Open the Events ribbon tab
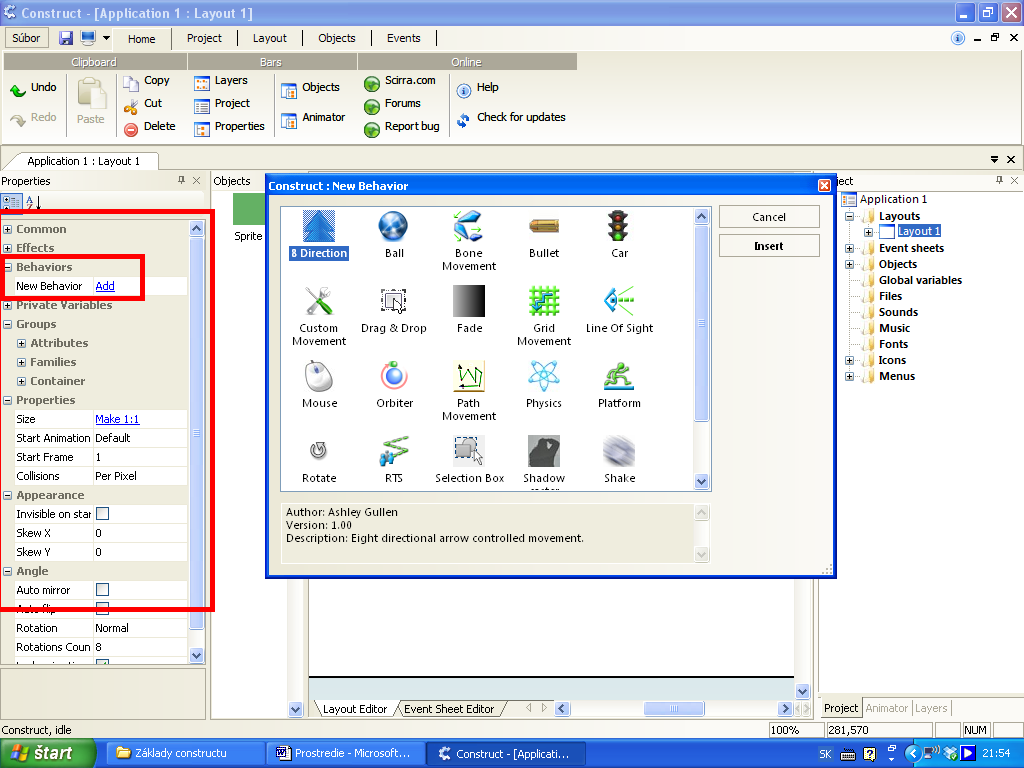The height and width of the screenshot is (768, 1024). point(403,38)
